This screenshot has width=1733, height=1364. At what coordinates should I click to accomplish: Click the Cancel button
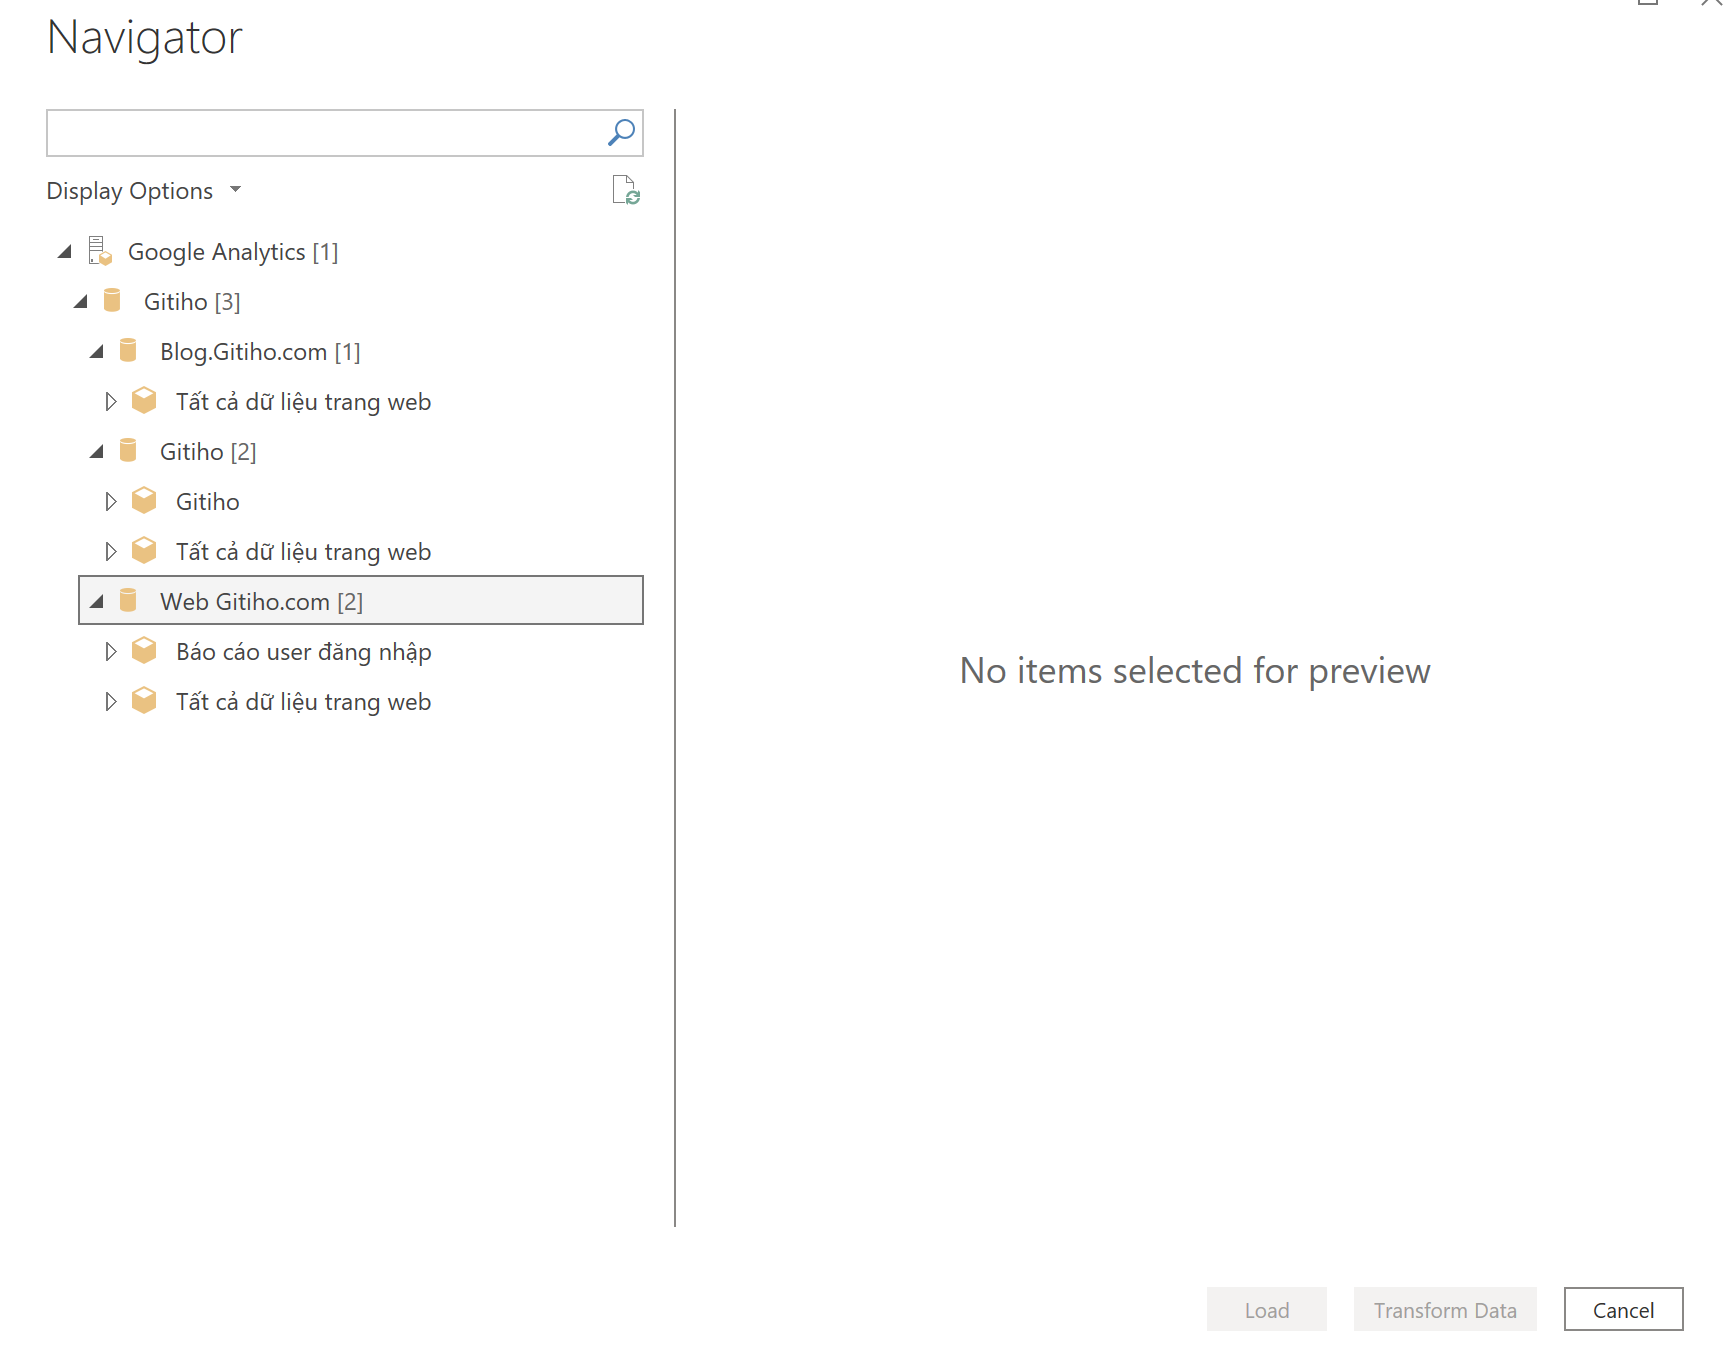pyautogui.click(x=1623, y=1309)
